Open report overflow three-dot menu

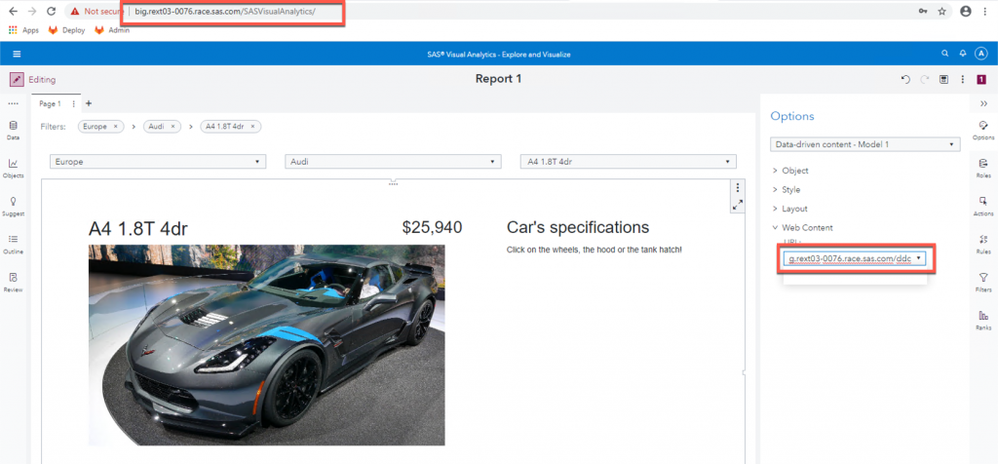click(x=963, y=80)
